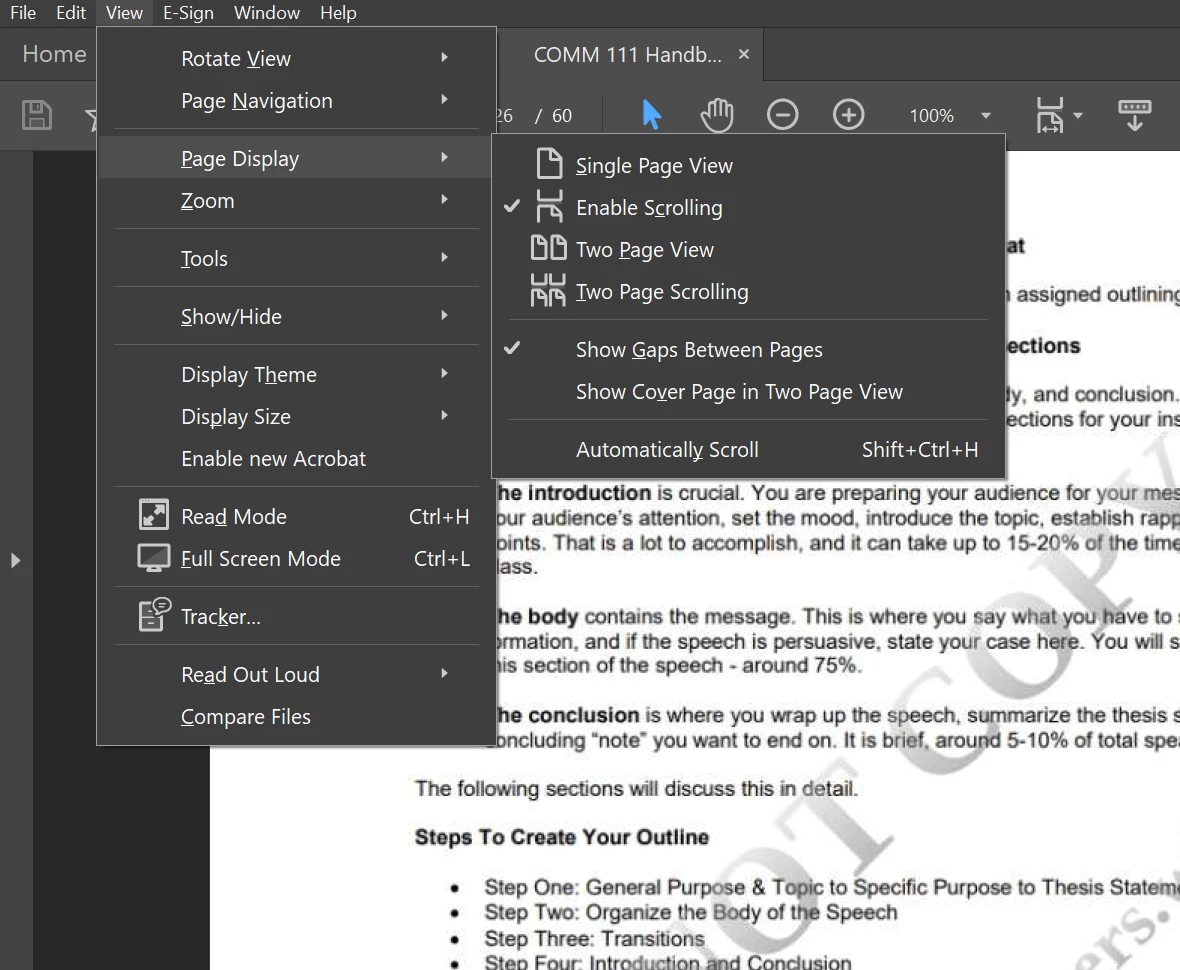Select Full Screen Mode entry
Image resolution: width=1180 pixels, height=970 pixels.
pos(297,558)
